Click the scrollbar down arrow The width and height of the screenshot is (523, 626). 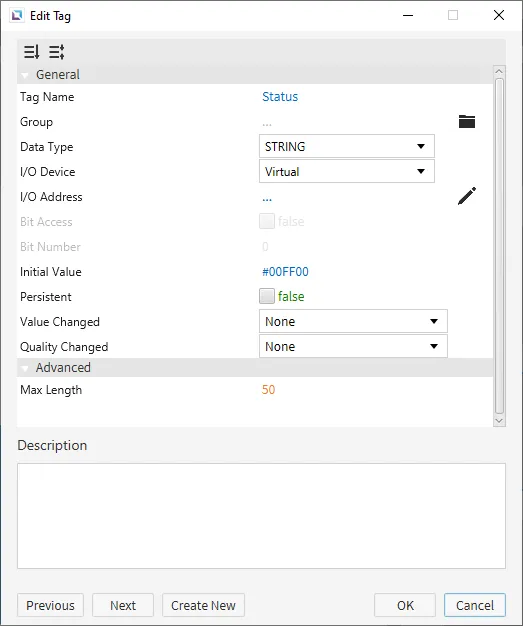499,421
